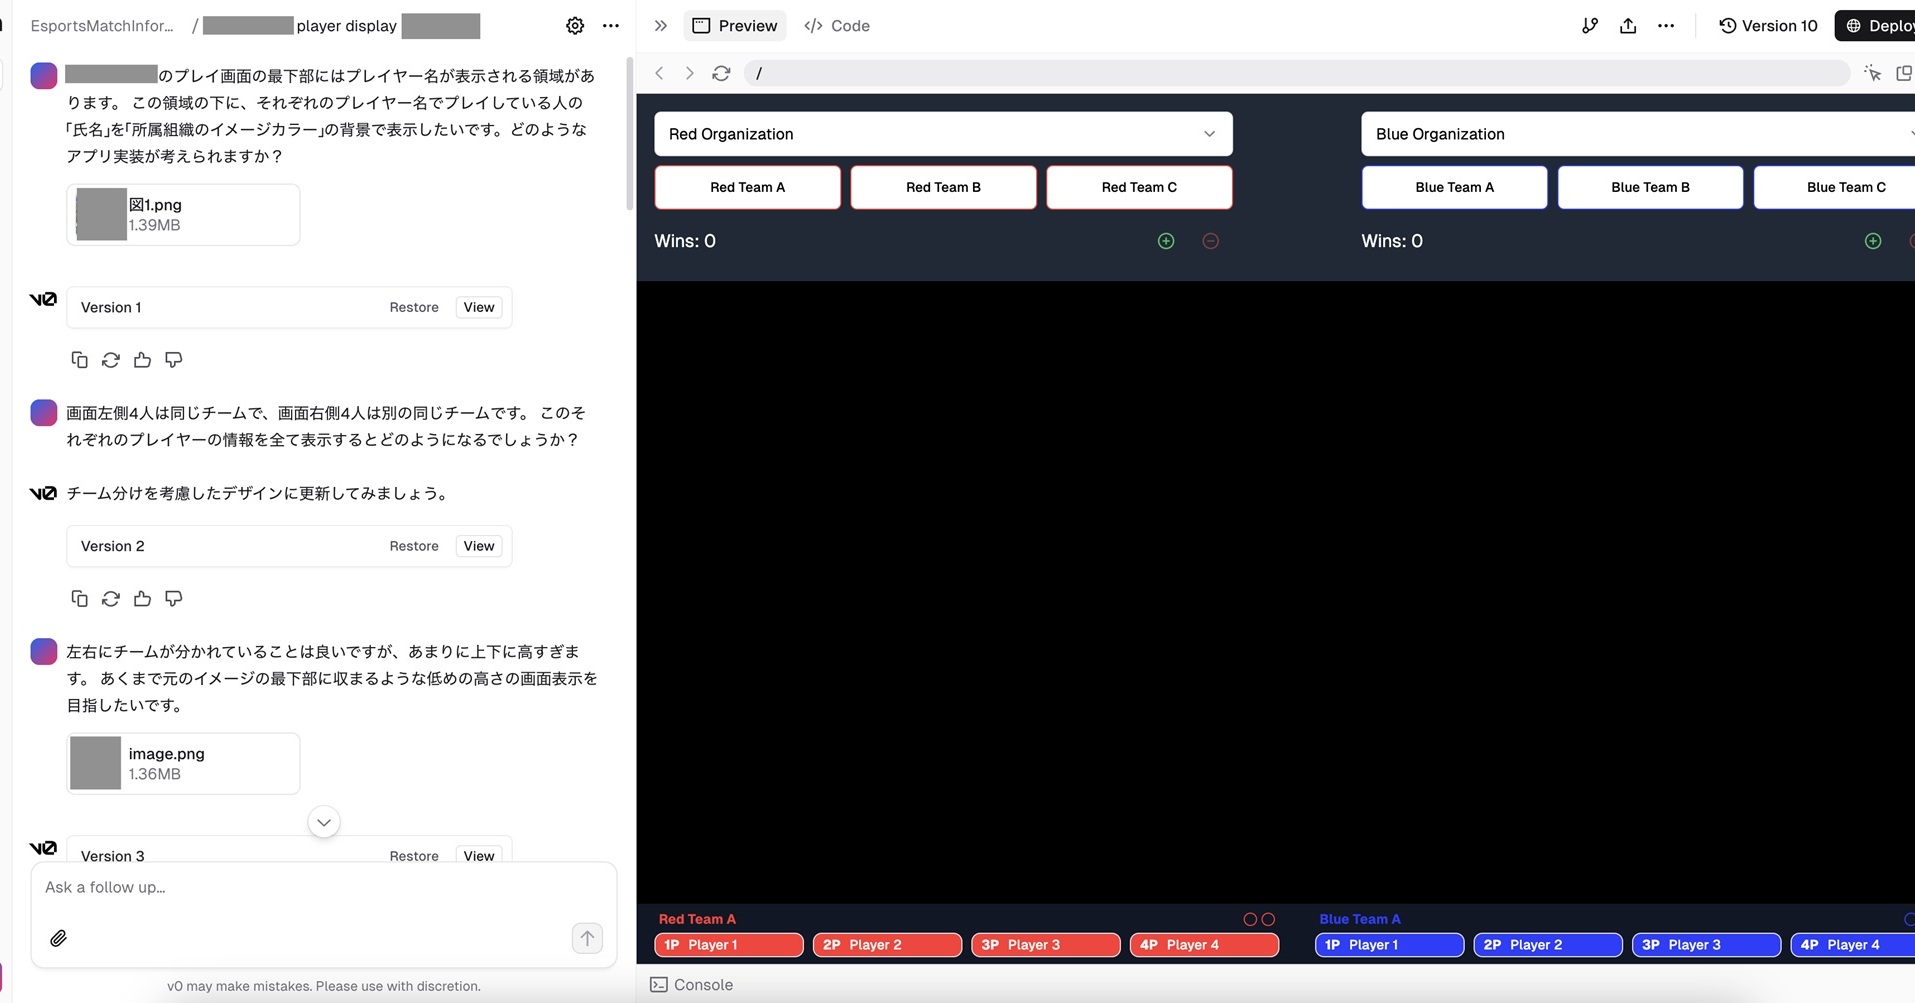Collapse the chat panel with double chevron

[660, 26]
